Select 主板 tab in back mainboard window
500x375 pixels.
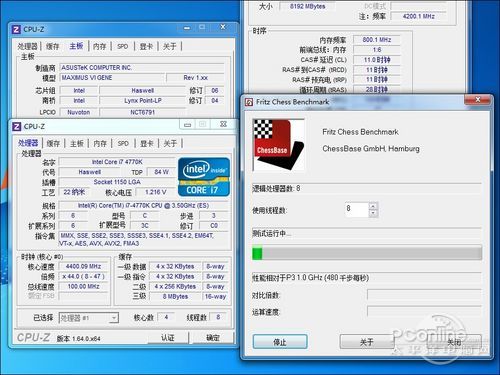tap(76, 46)
